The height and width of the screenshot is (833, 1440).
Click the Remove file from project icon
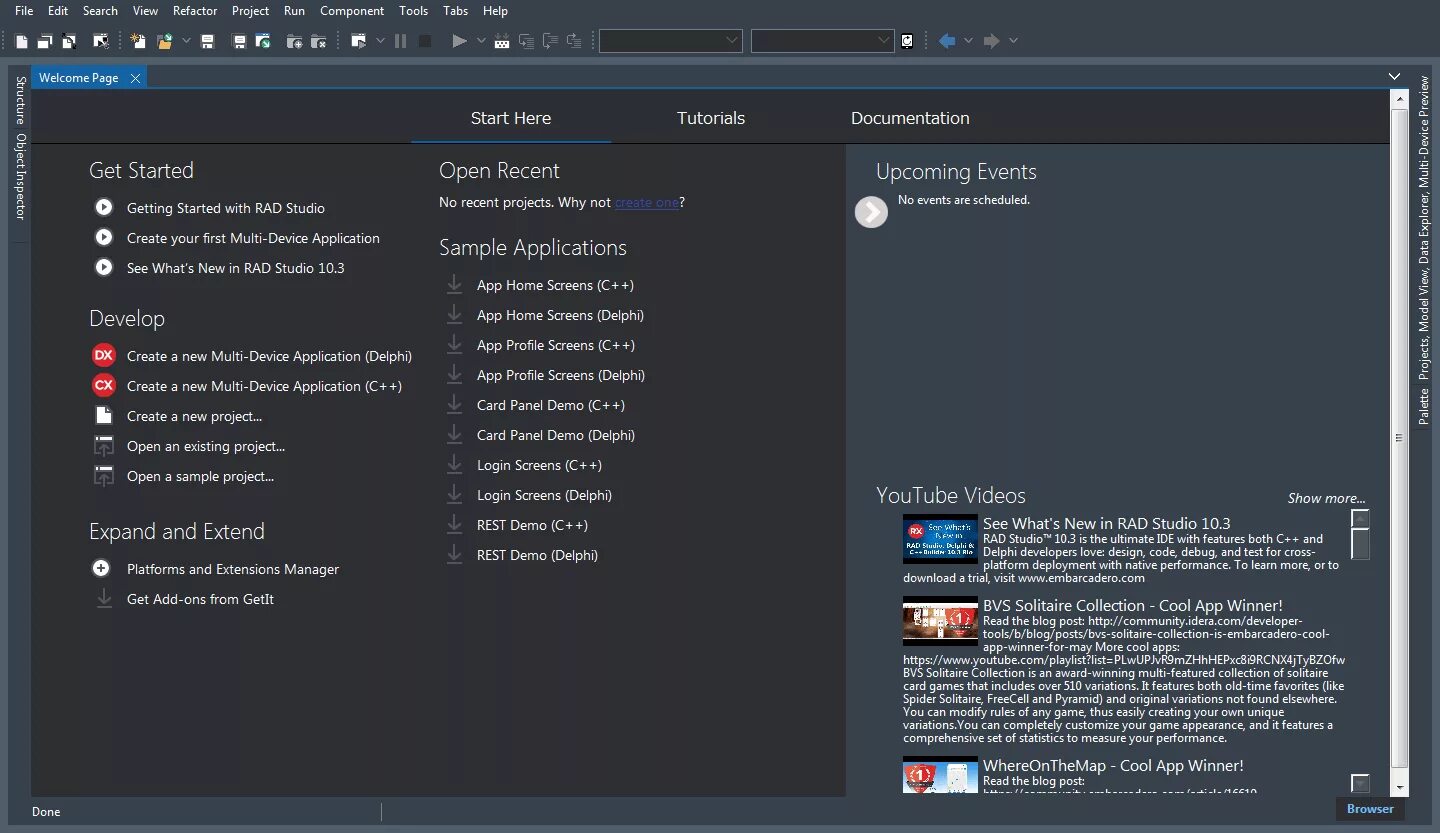tap(318, 41)
